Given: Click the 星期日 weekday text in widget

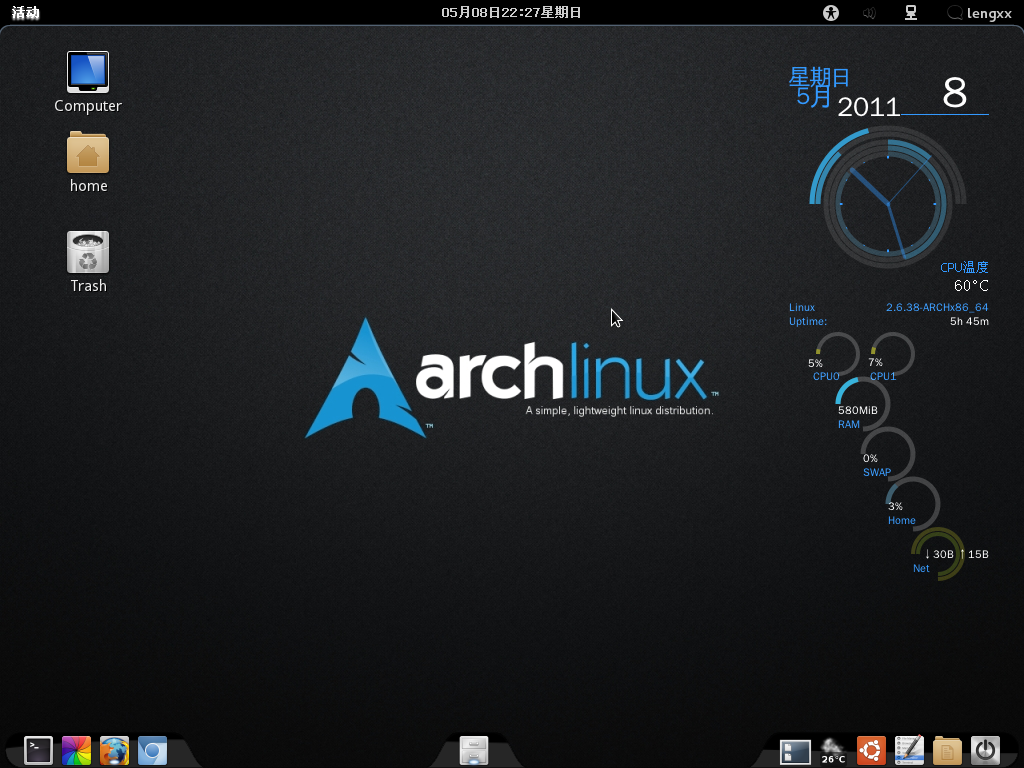Looking at the screenshot, I should point(819,77).
